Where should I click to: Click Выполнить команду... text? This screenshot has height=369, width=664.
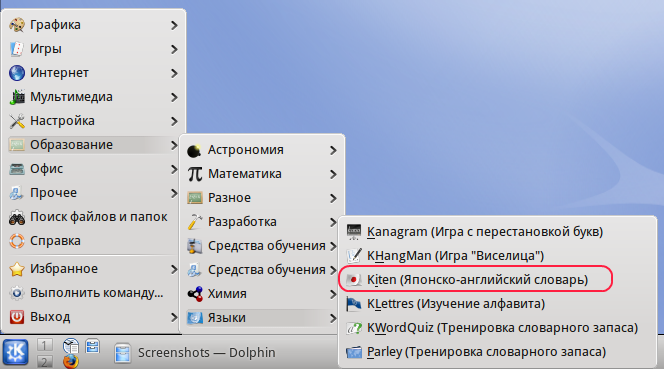97,293
